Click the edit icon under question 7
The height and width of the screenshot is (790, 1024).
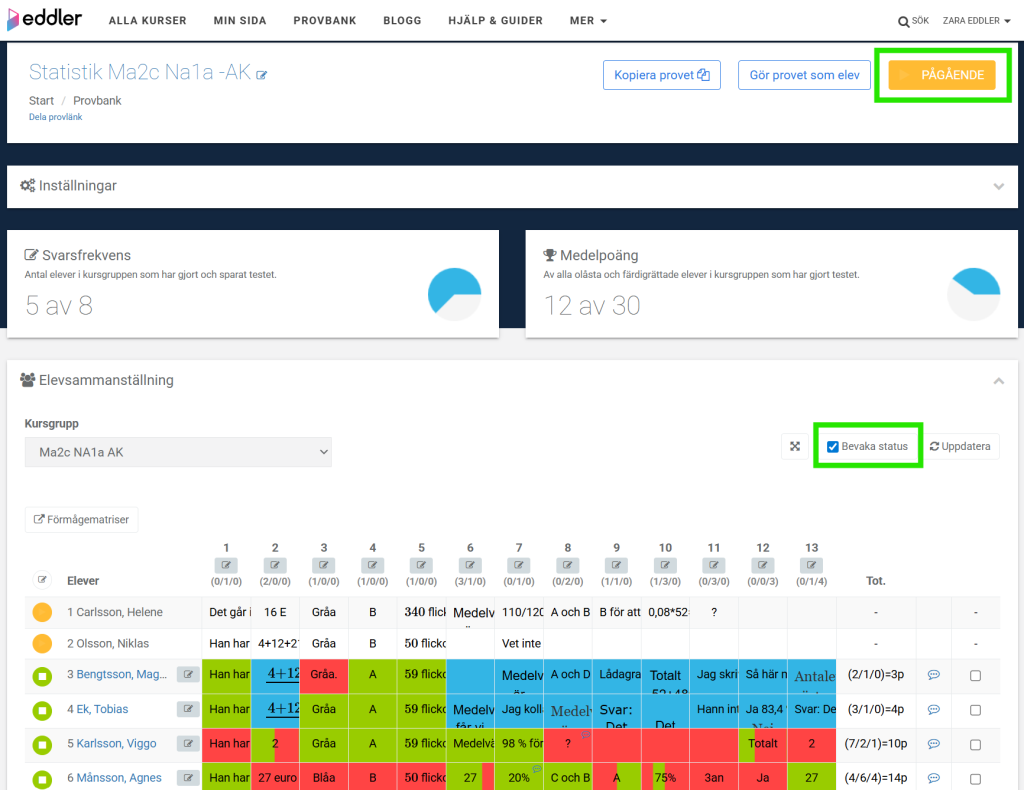coord(519,565)
